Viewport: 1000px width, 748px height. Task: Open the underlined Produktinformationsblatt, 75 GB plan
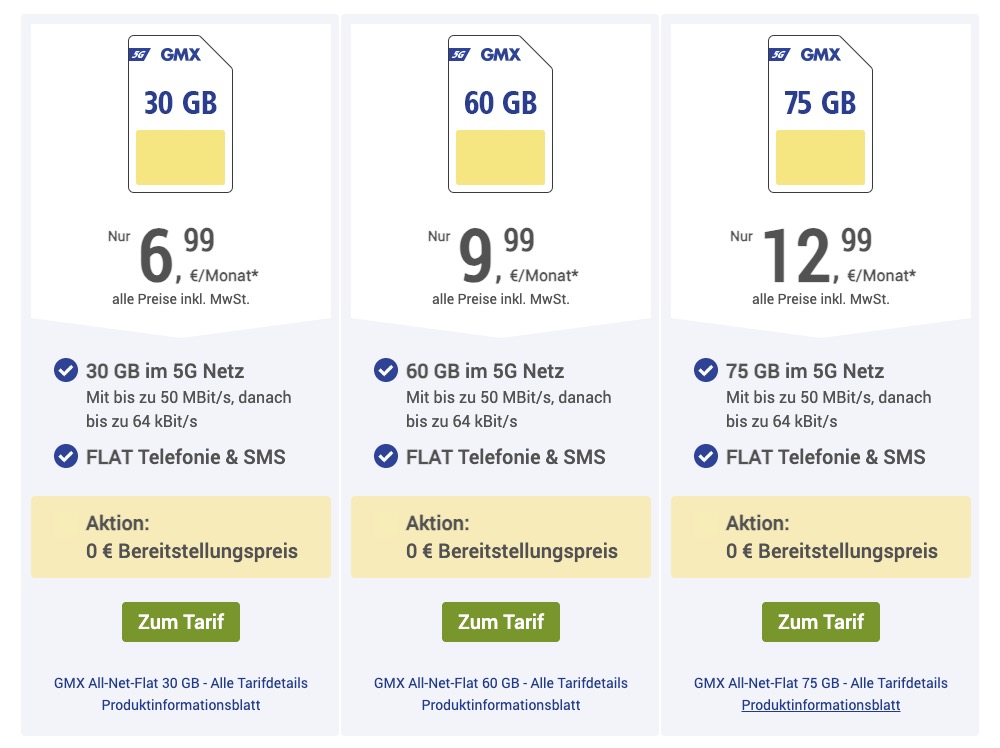click(x=820, y=705)
